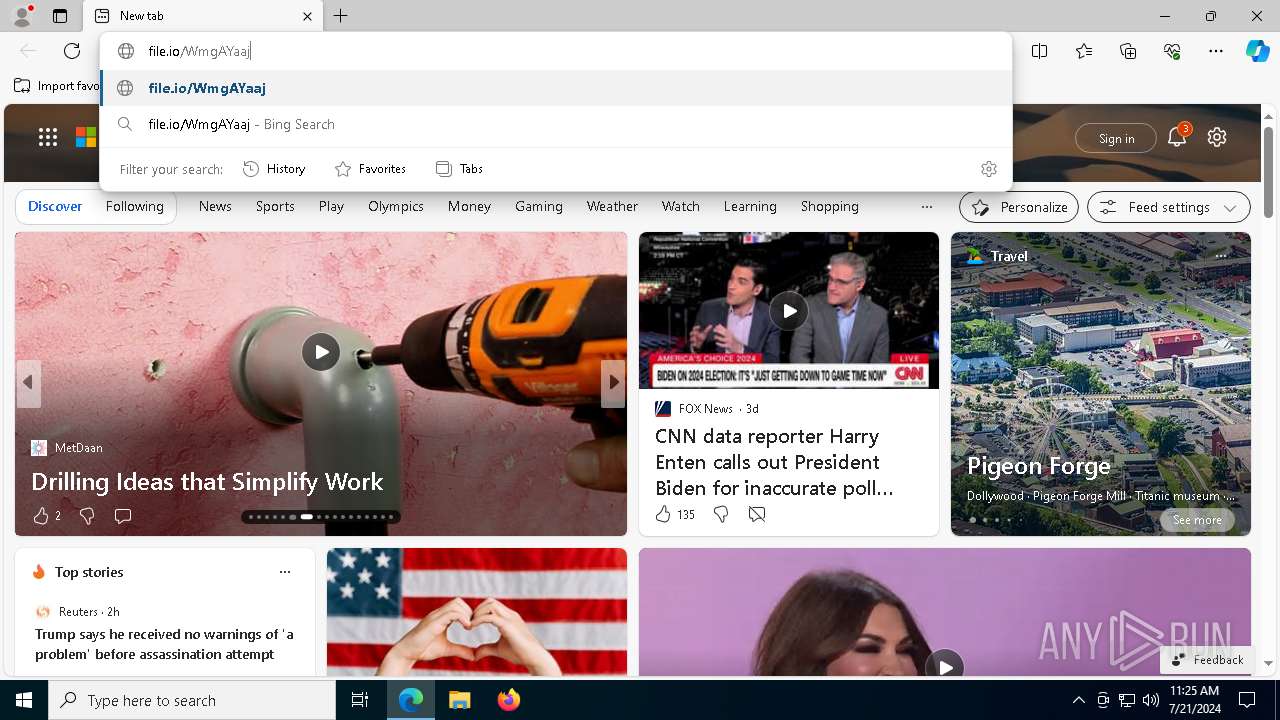The height and width of the screenshot is (720, 1280).
Task: Open the Reuters Trump warnings headline
Action: tap(164, 644)
